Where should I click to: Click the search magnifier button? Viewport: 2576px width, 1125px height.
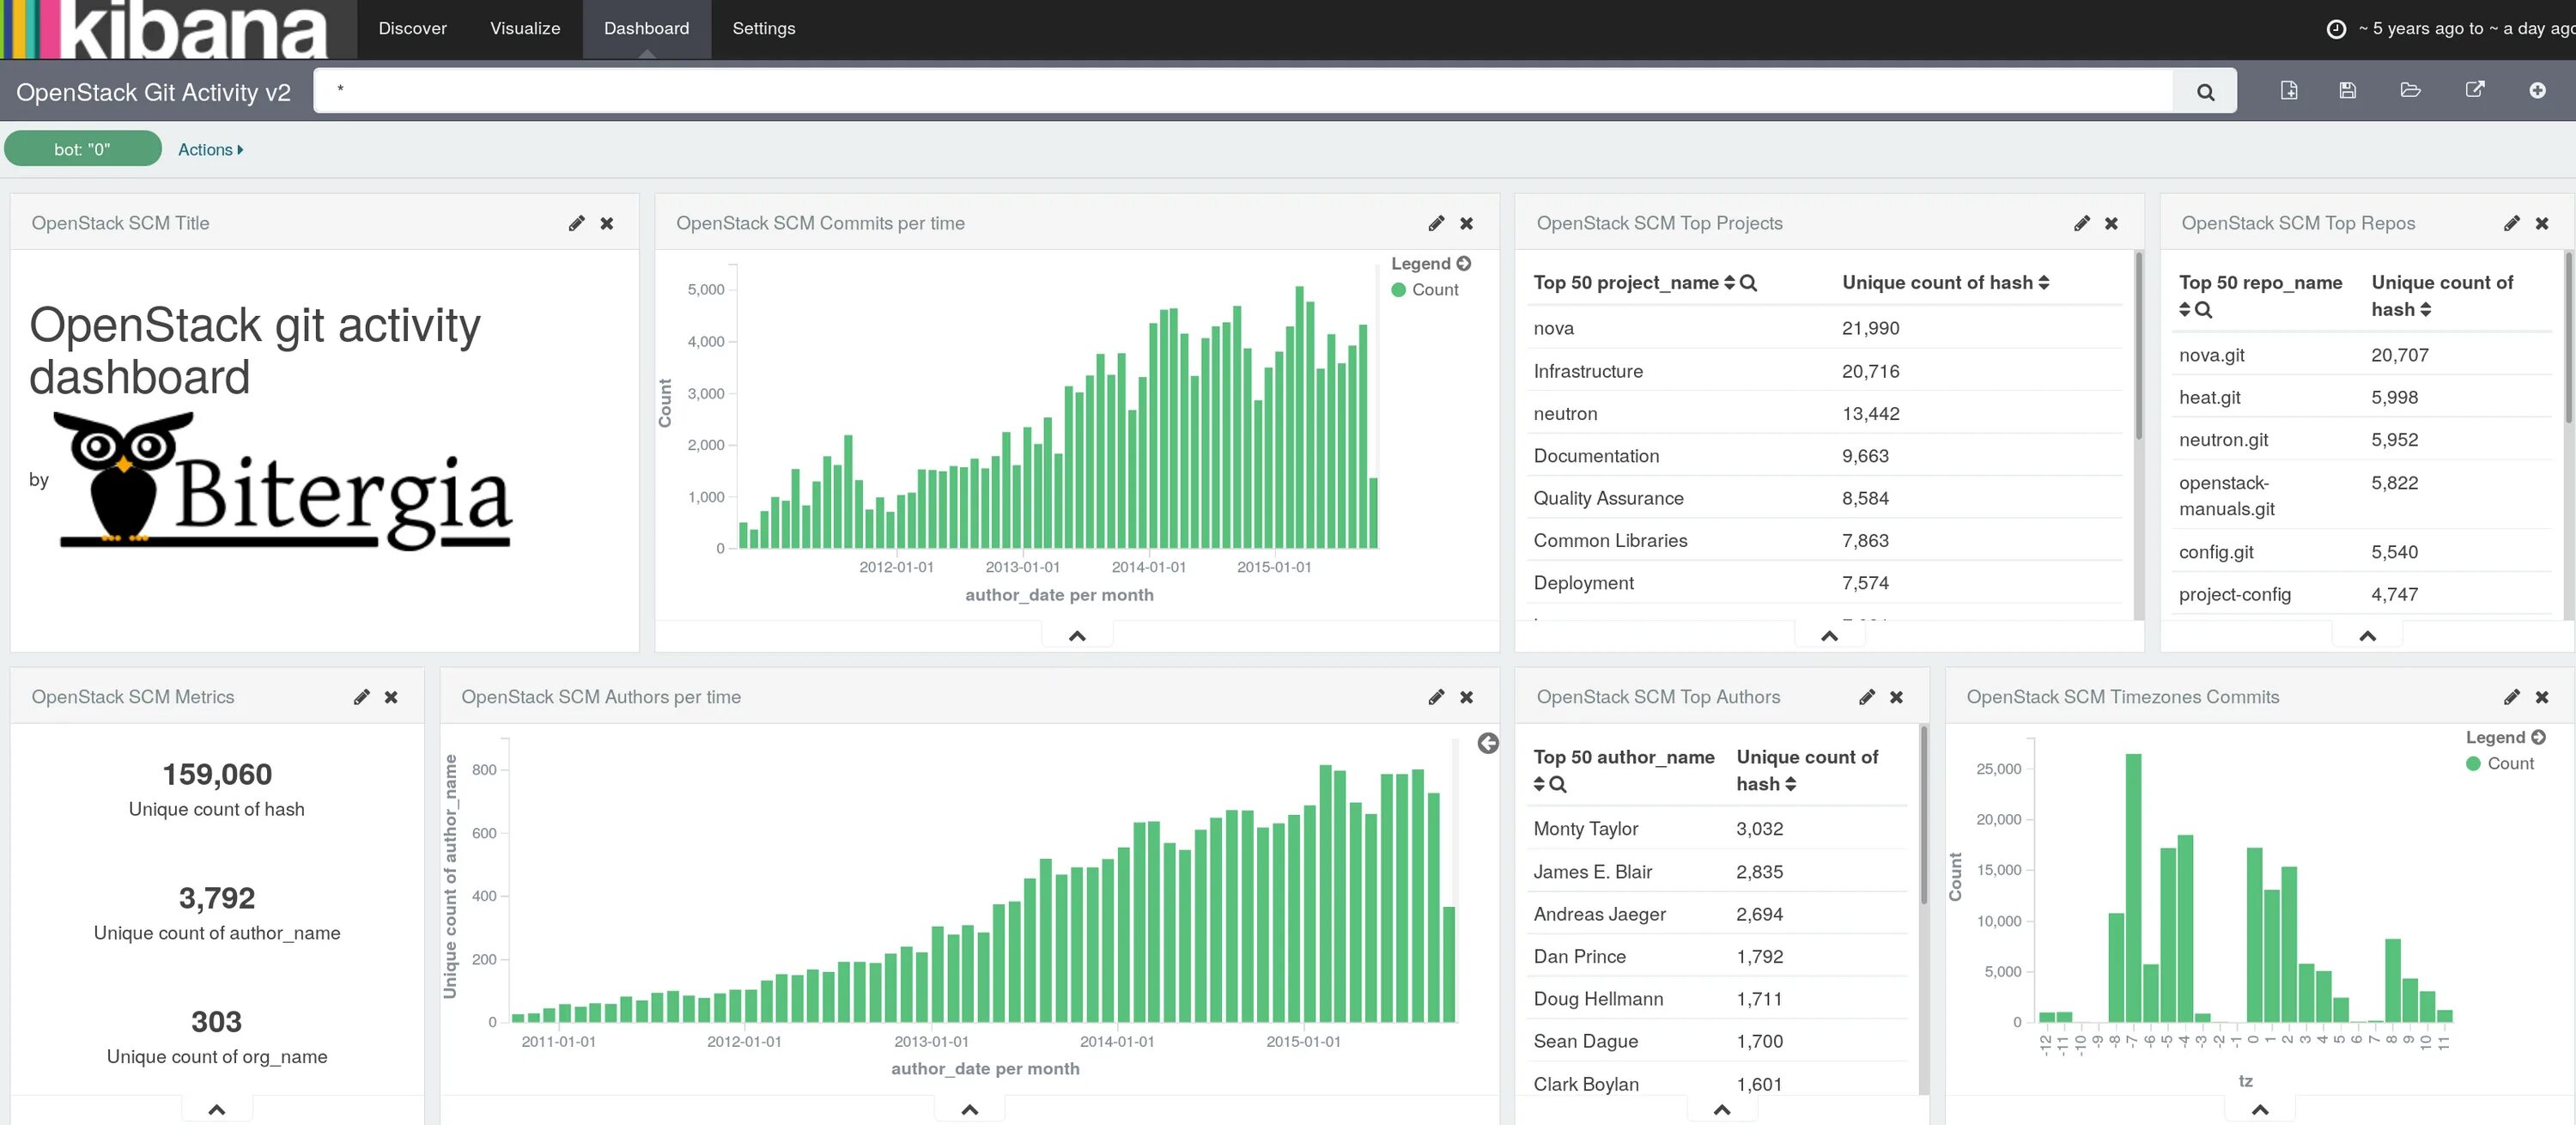pyautogui.click(x=2204, y=92)
